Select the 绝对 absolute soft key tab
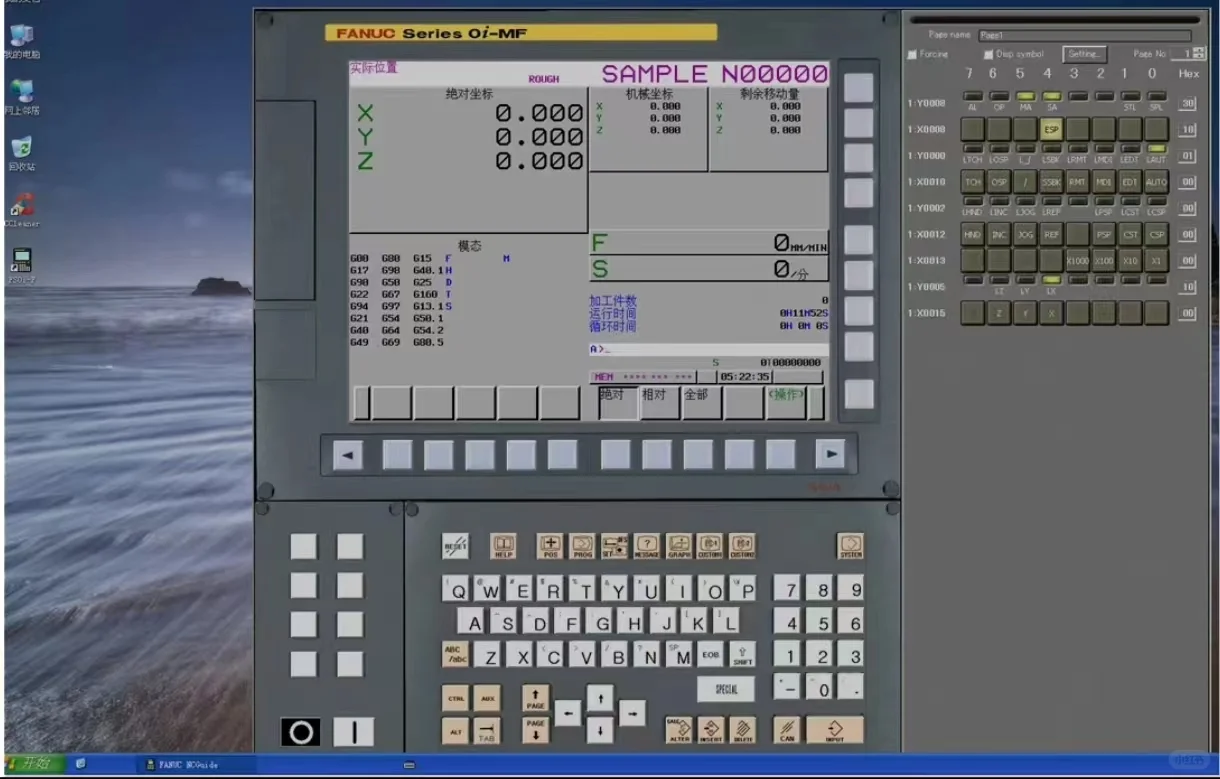Screen dimensions: 1220x779 pos(619,402)
